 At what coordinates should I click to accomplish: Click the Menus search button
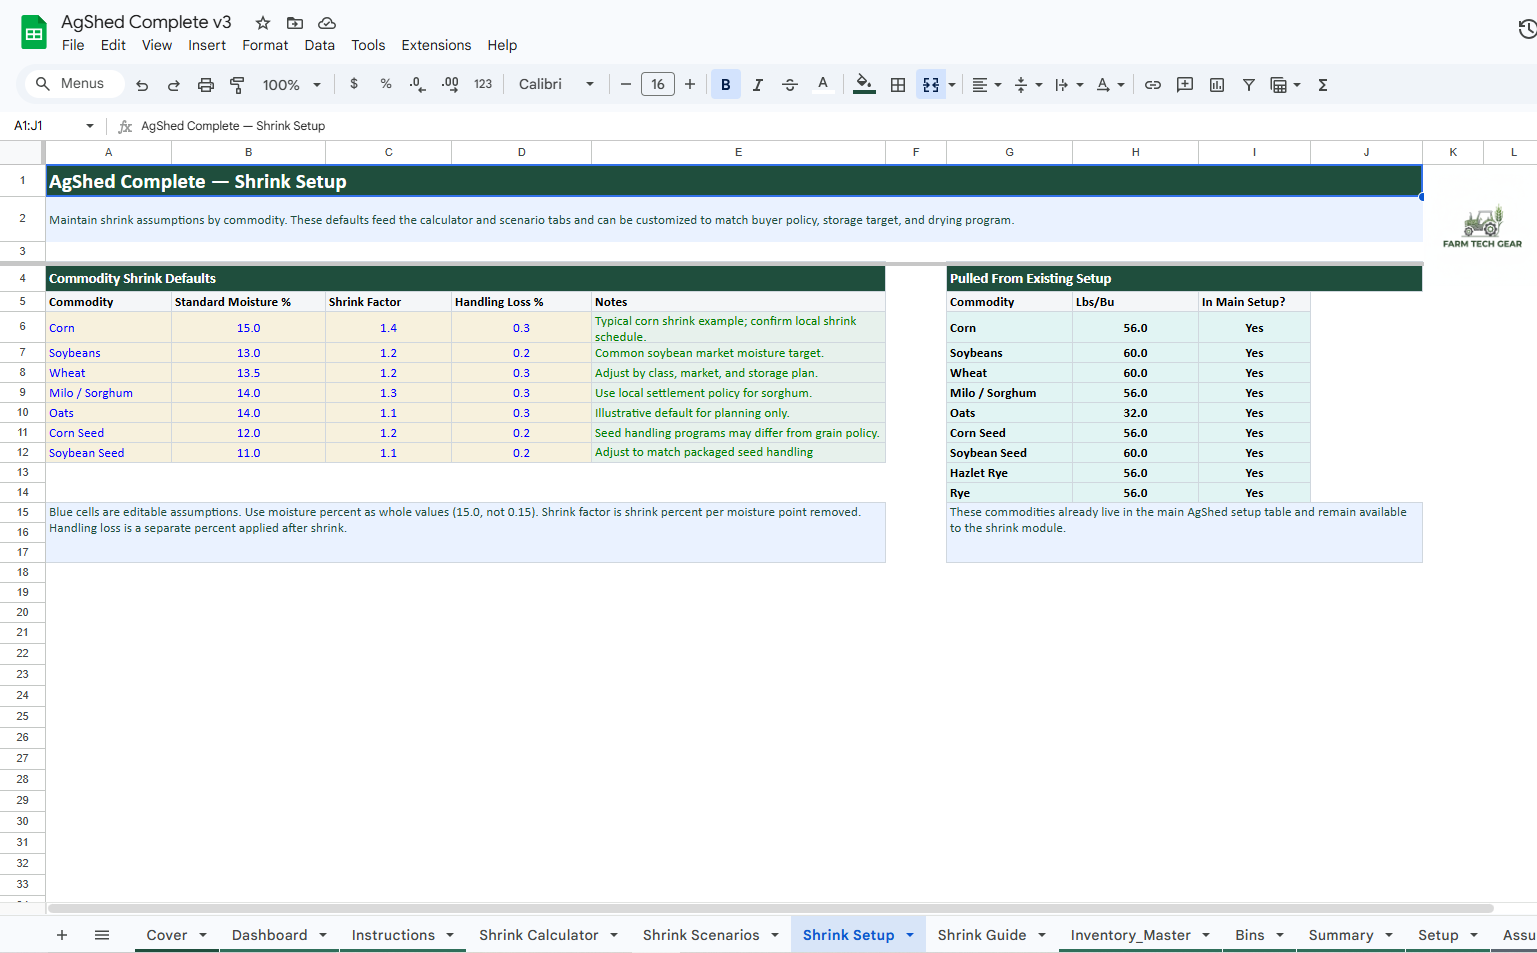(x=72, y=84)
